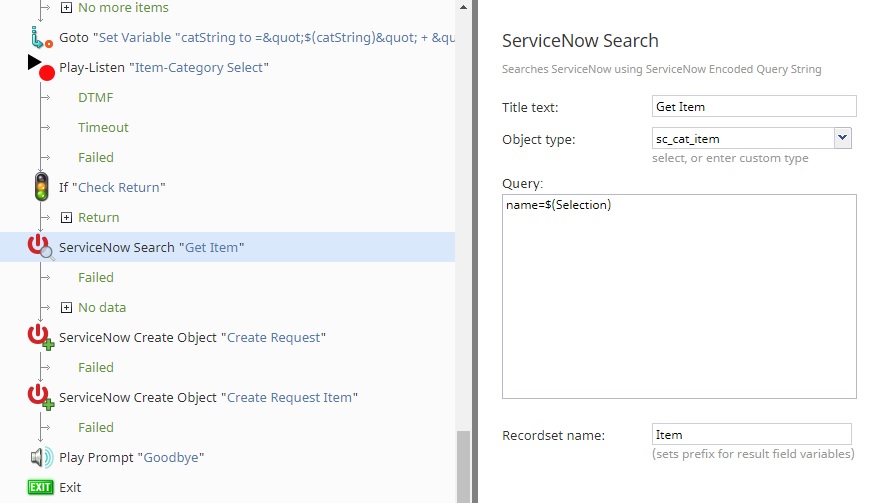The image size is (895, 503).
Task: Select the Play-Listen Item-Category Select step
Action: coord(164,67)
